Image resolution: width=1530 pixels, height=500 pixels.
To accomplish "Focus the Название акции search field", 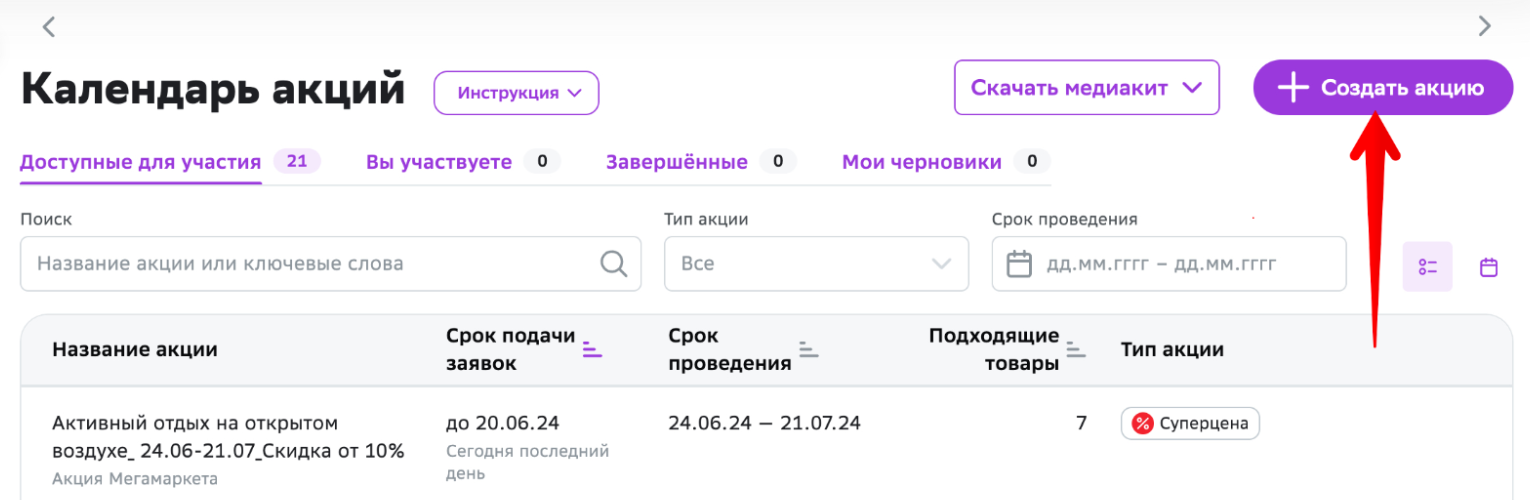I will pyautogui.click(x=330, y=264).
